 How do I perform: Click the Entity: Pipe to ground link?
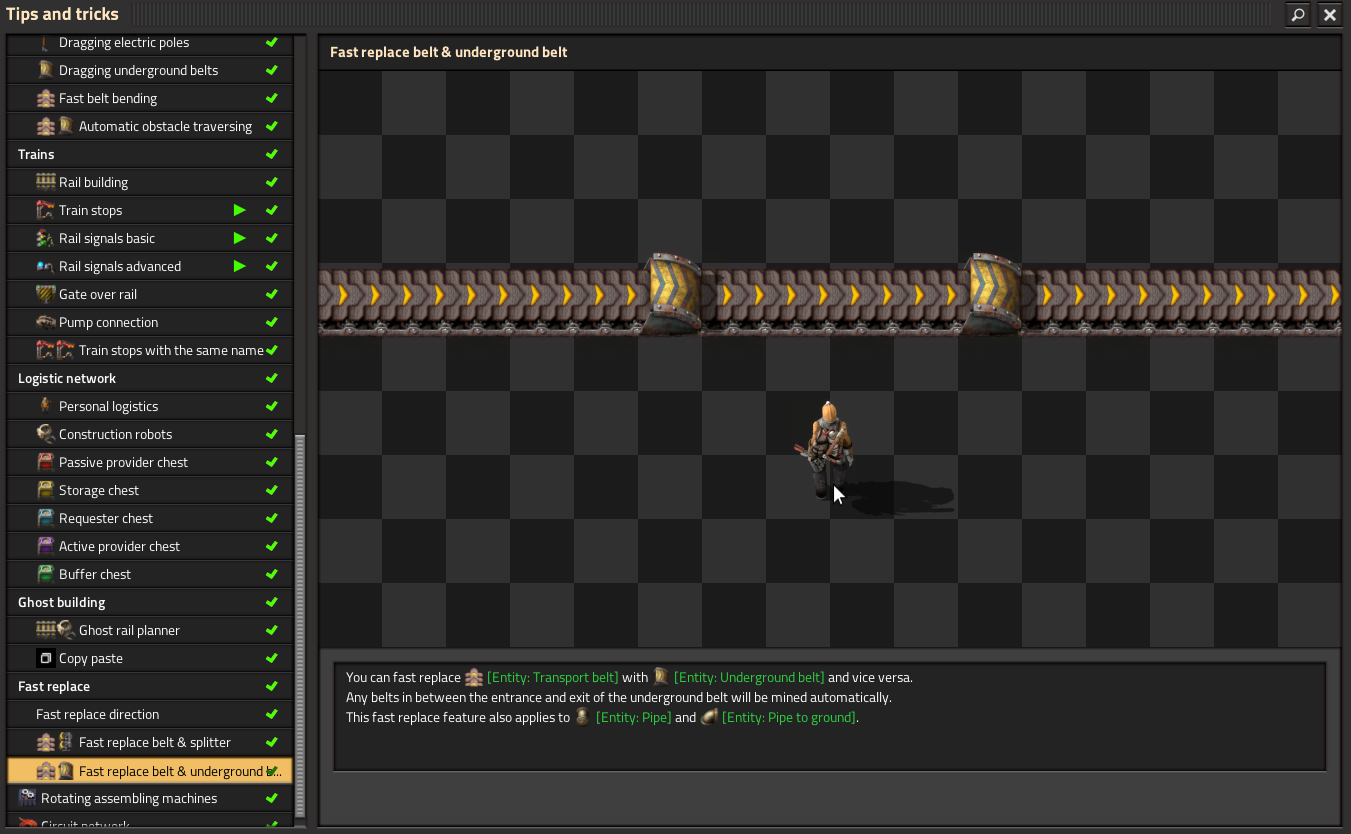pos(788,717)
